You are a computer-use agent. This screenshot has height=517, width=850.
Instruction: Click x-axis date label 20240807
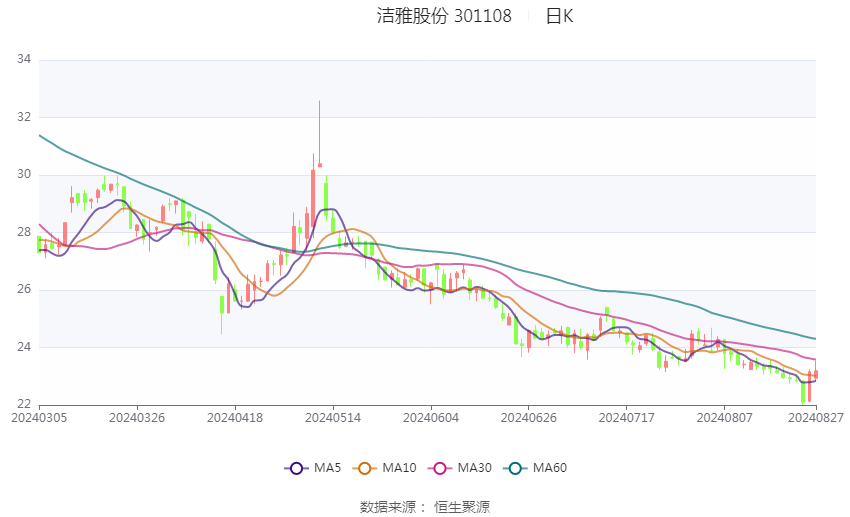pos(725,418)
